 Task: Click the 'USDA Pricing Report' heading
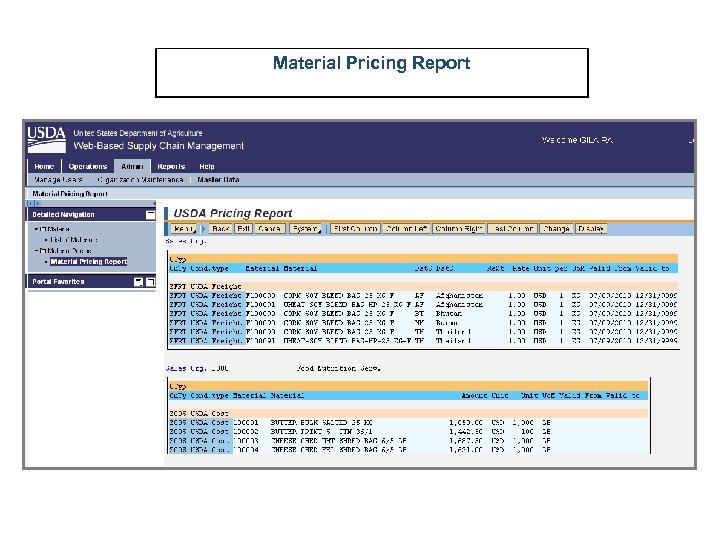tap(233, 213)
